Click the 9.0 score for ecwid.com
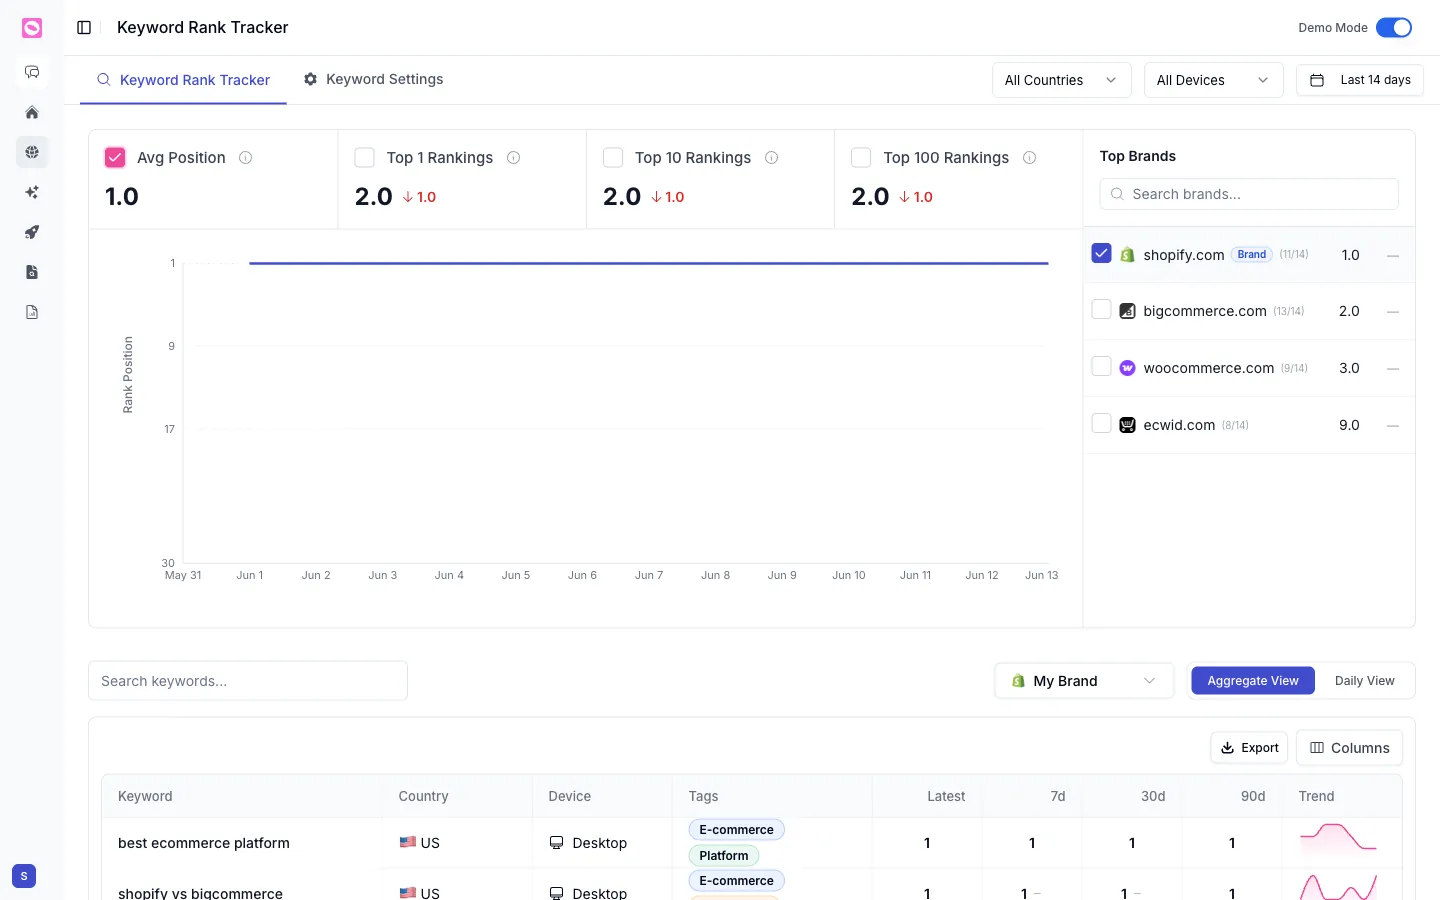 tap(1349, 425)
